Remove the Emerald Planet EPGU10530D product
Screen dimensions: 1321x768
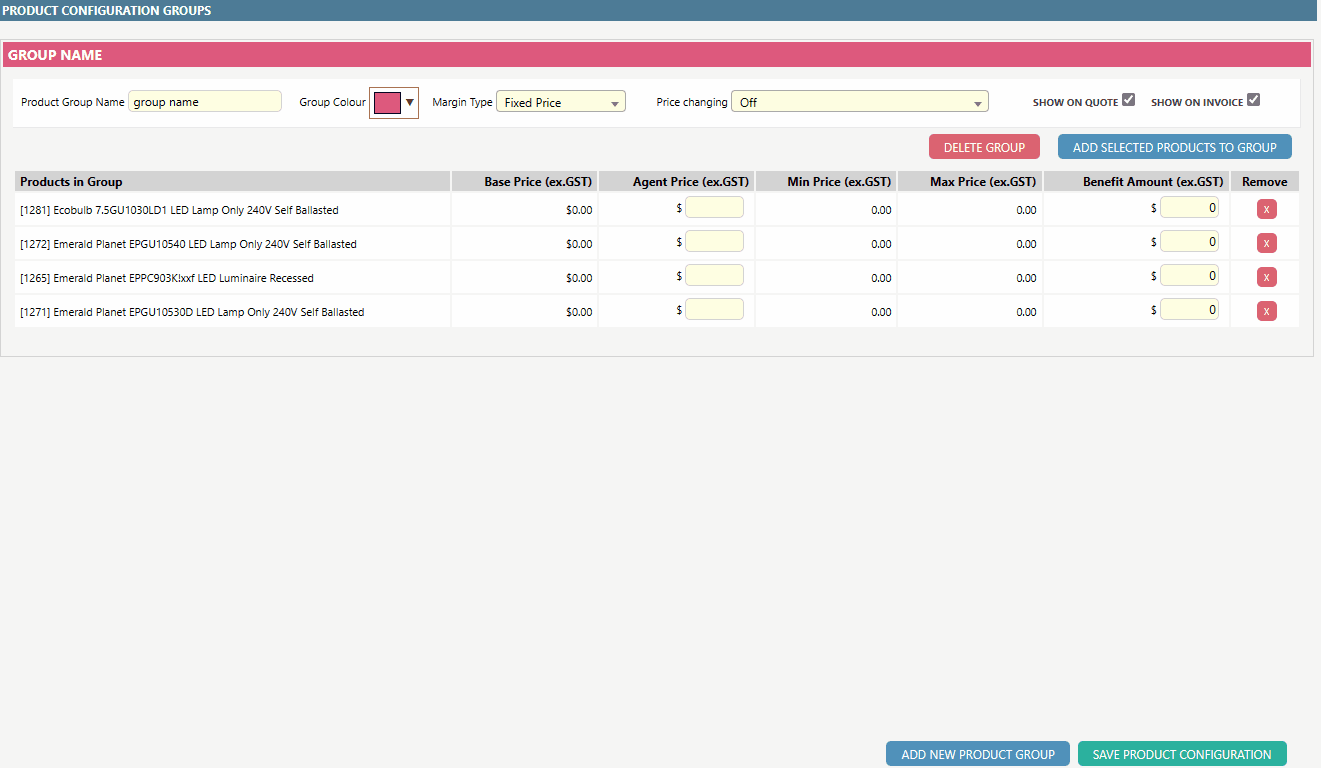tap(1266, 311)
